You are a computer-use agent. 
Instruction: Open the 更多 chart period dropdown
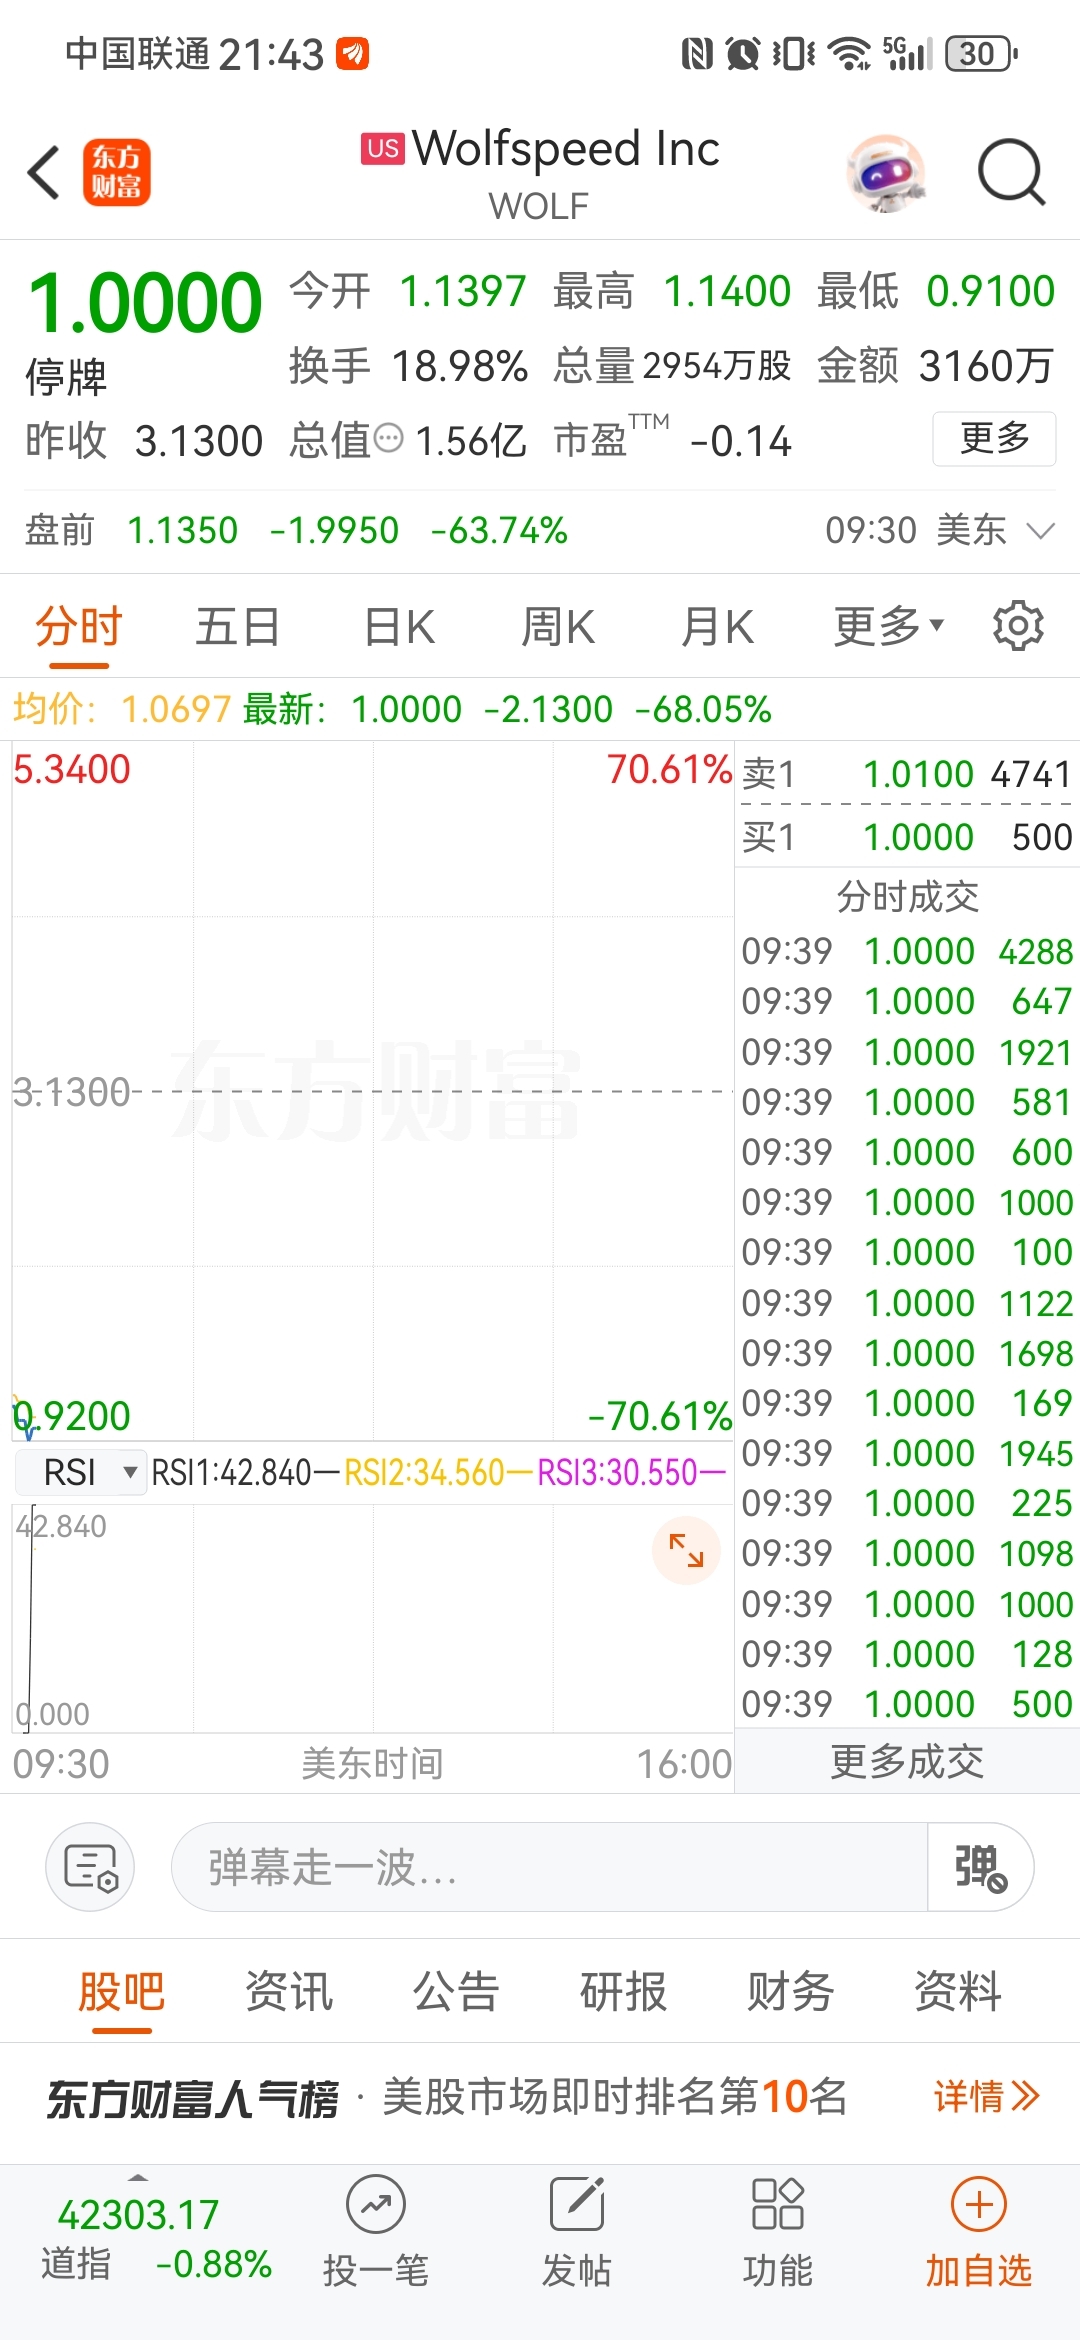(x=888, y=627)
